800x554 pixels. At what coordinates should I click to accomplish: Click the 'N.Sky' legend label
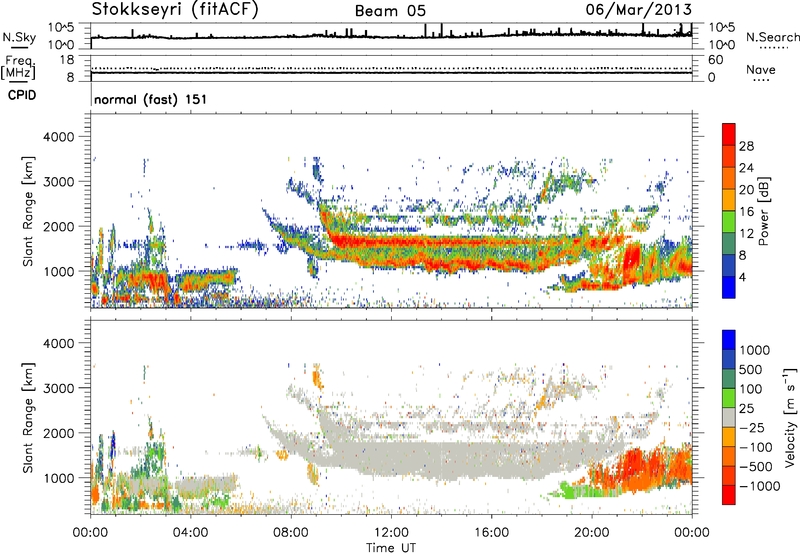19,37
